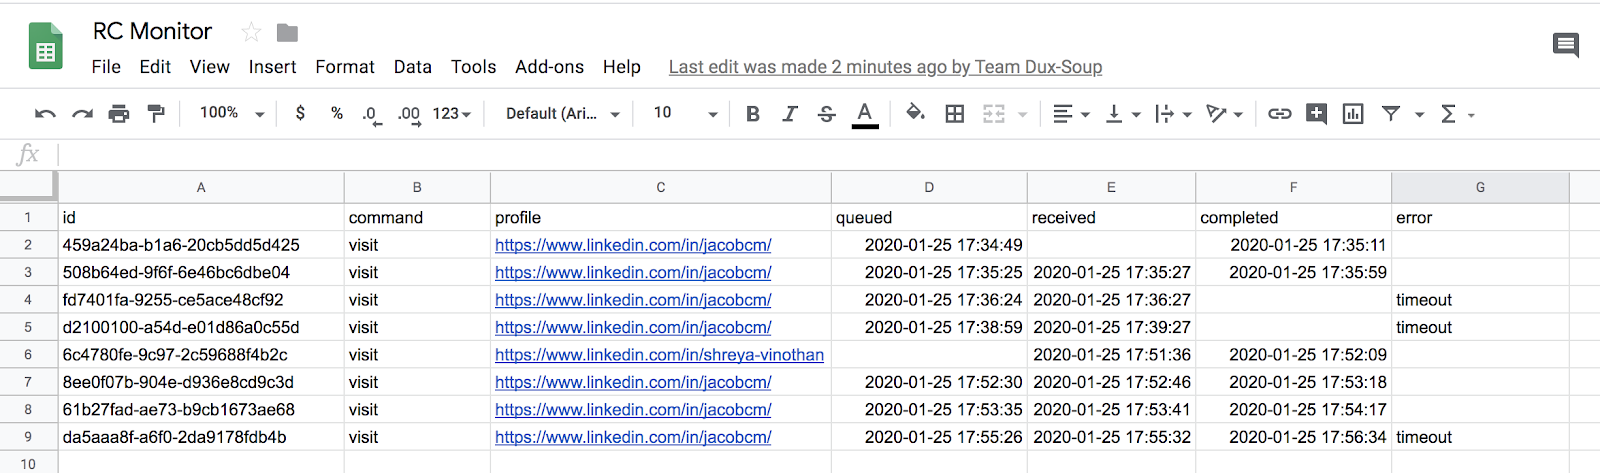Select row 5 header
The image size is (1600, 473).
(x=28, y=327)
